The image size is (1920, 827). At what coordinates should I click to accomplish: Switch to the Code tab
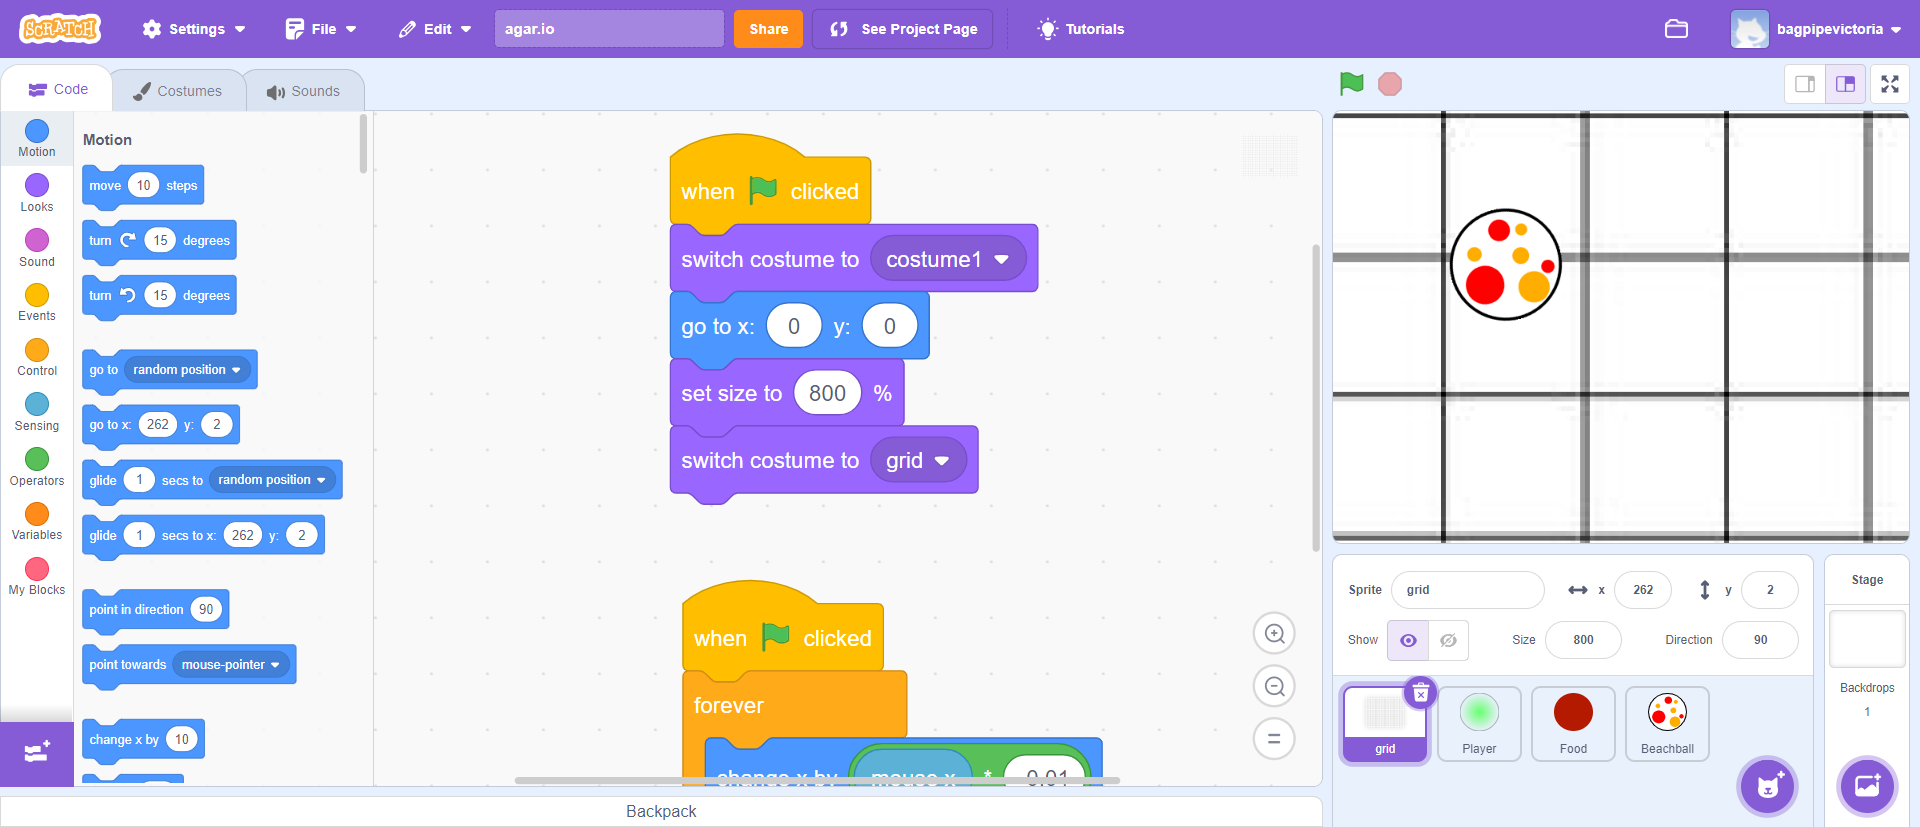[58, 89]
